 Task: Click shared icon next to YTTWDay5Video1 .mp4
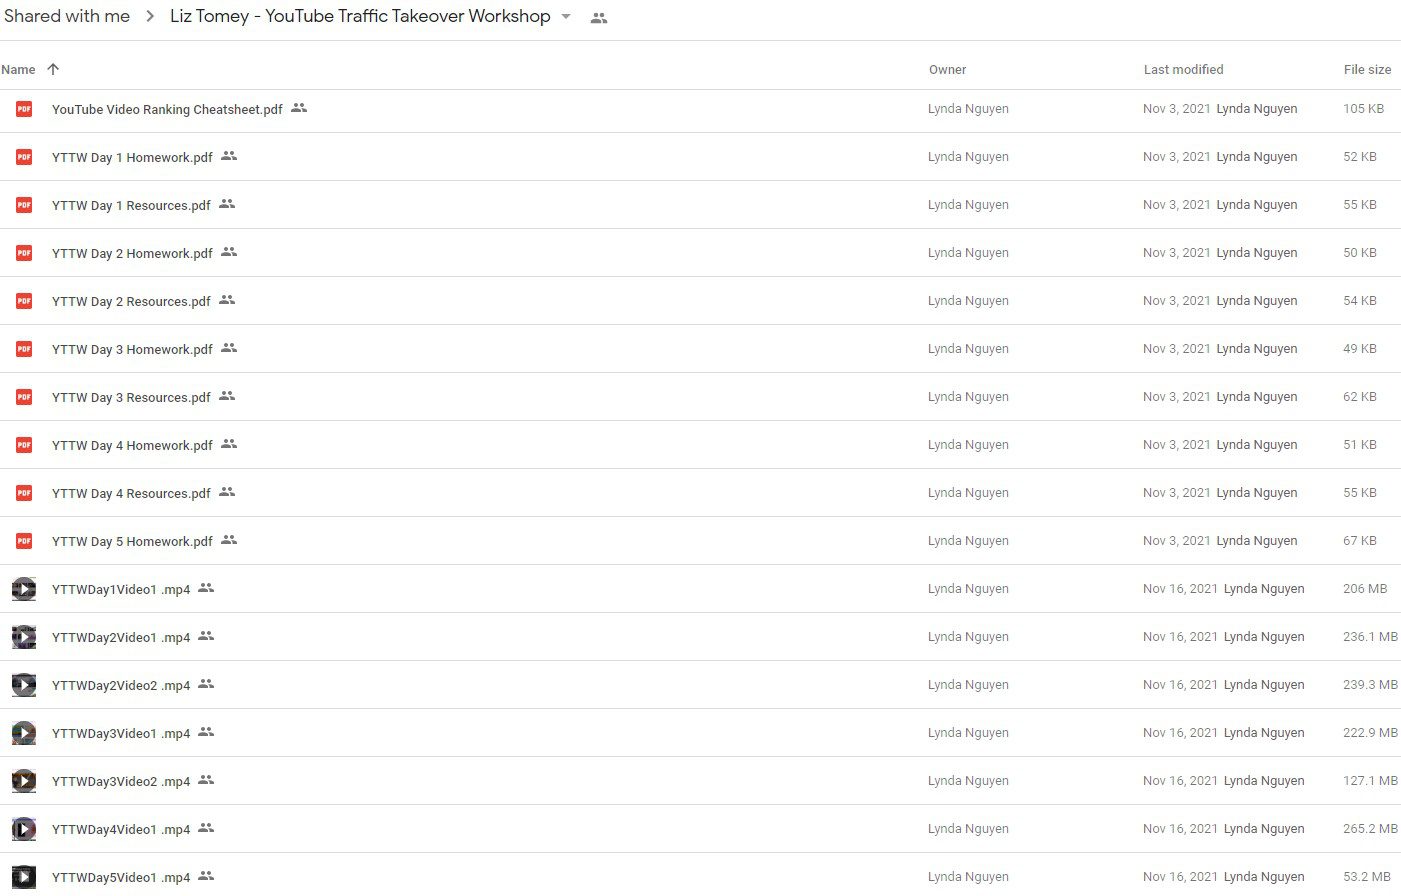(206, 876)
